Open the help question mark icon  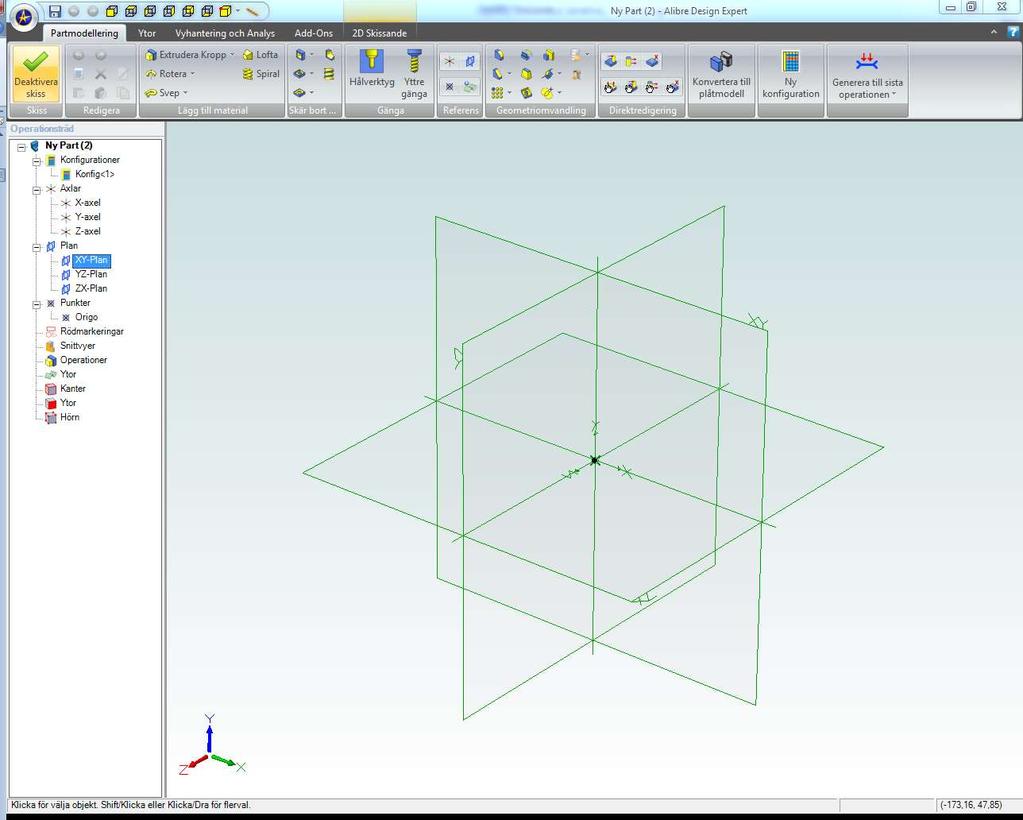pos(1013,32)
